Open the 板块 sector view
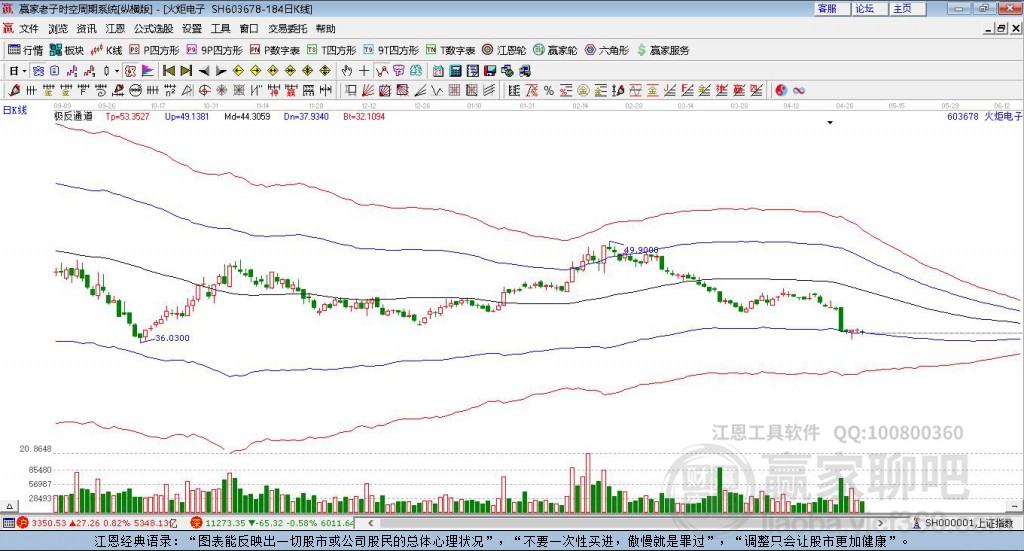Viewport: 1024px width, 551px height. [x=67, y=50]
